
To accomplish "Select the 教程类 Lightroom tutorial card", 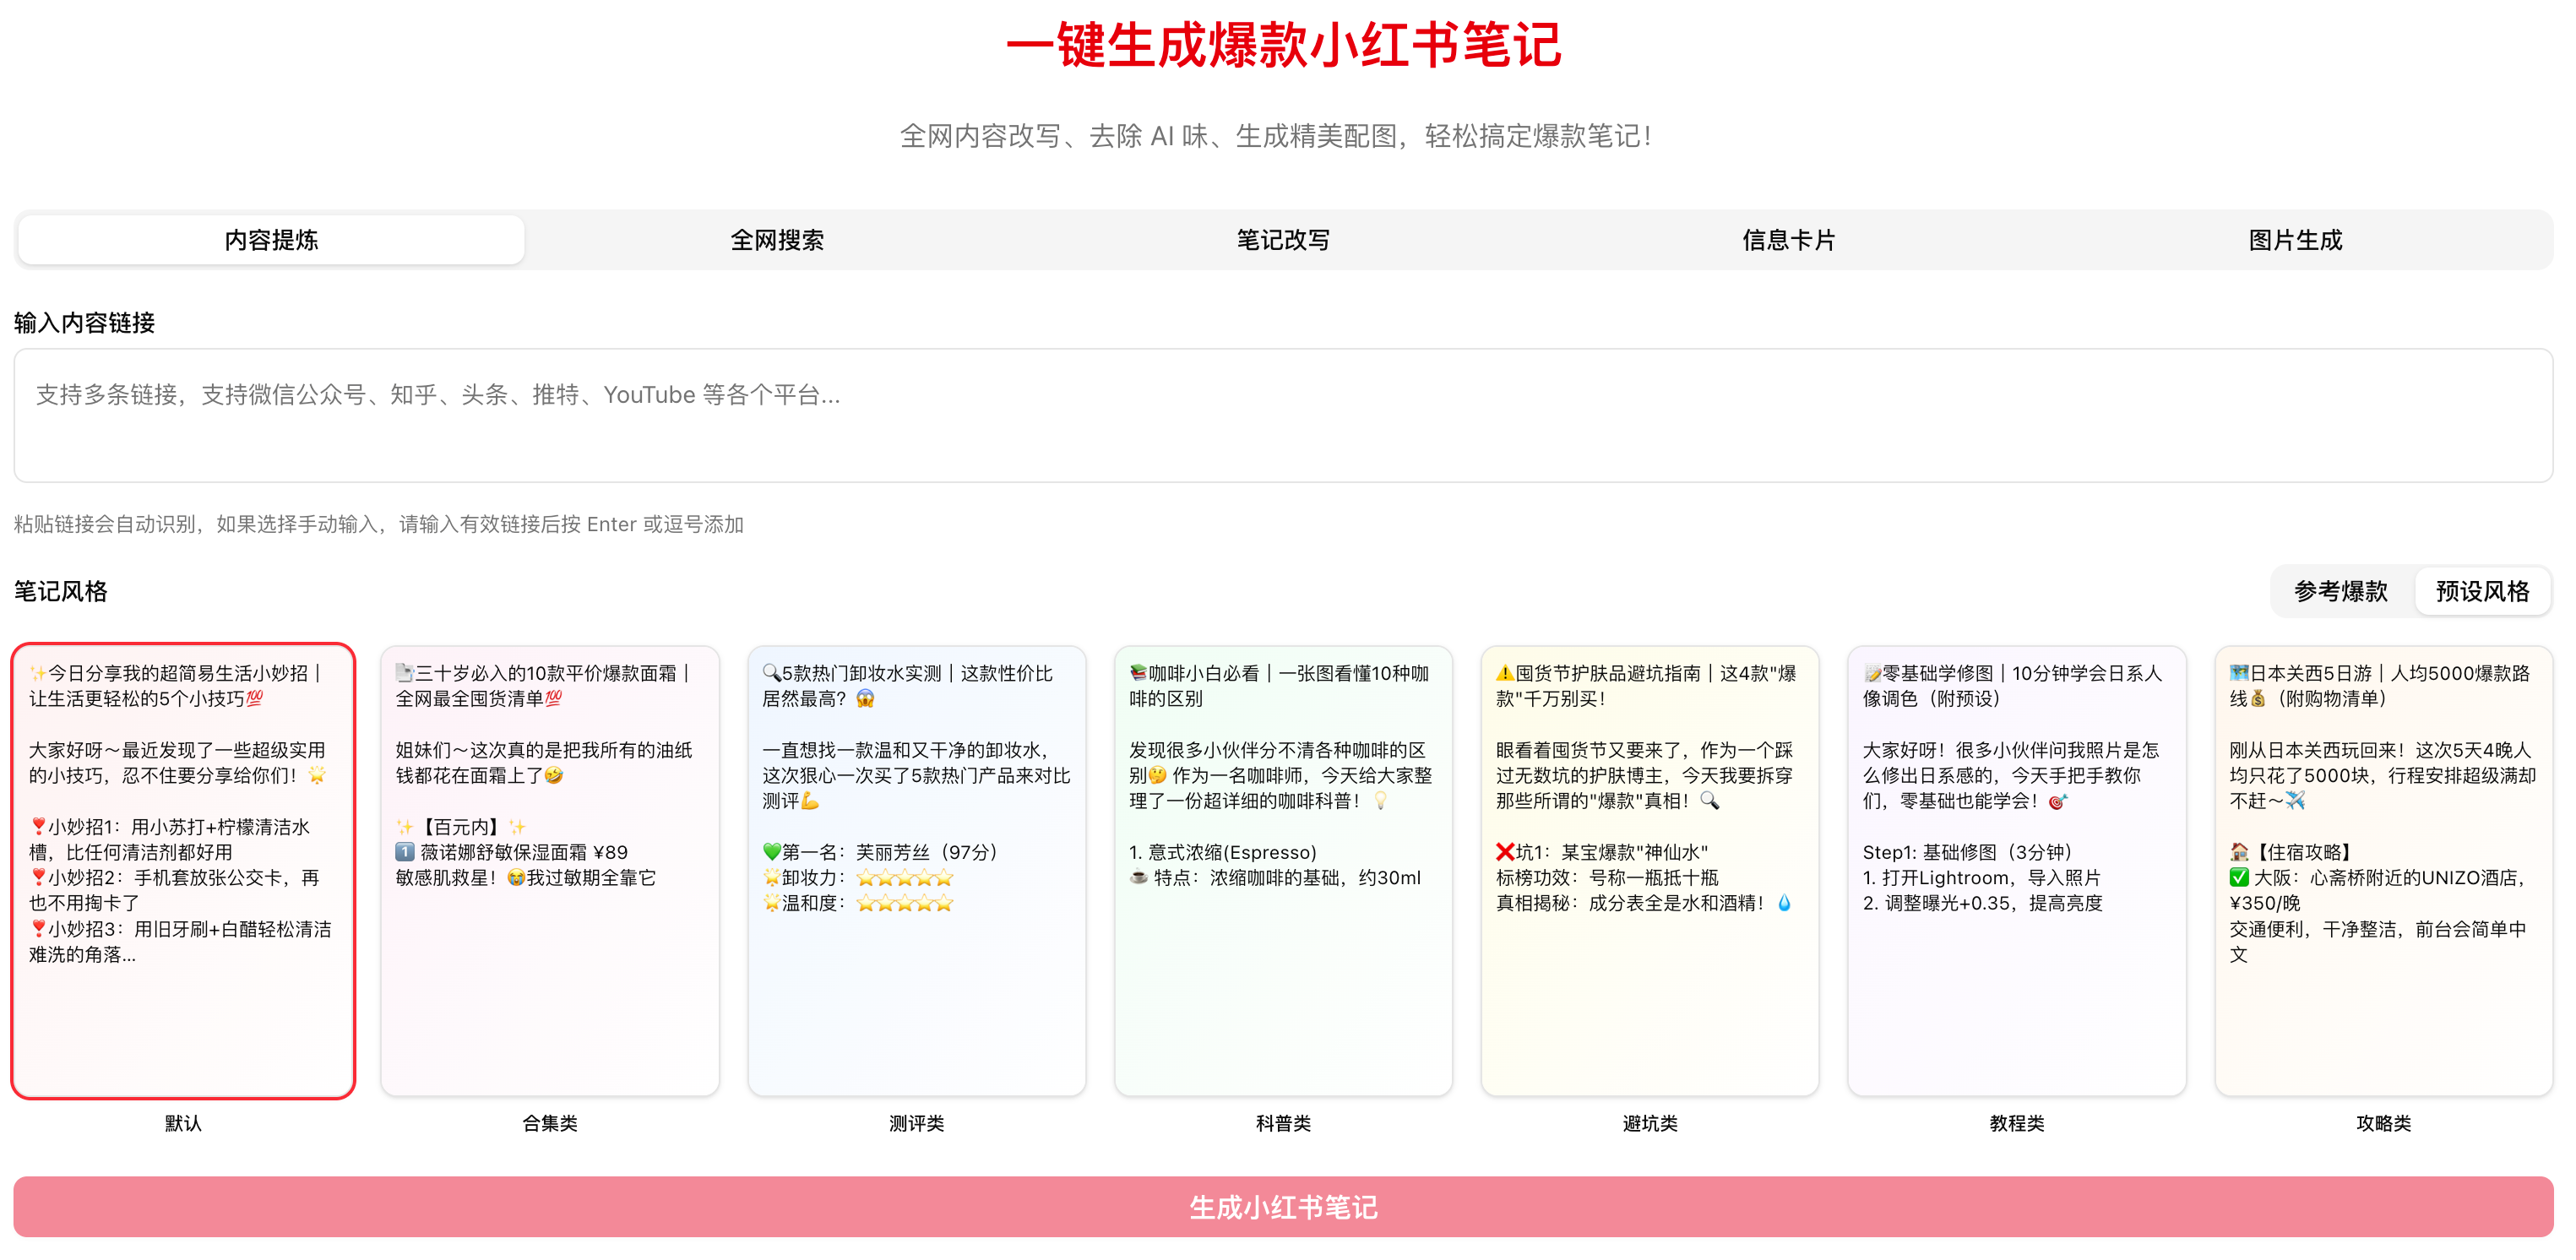I will point(2017,870).
